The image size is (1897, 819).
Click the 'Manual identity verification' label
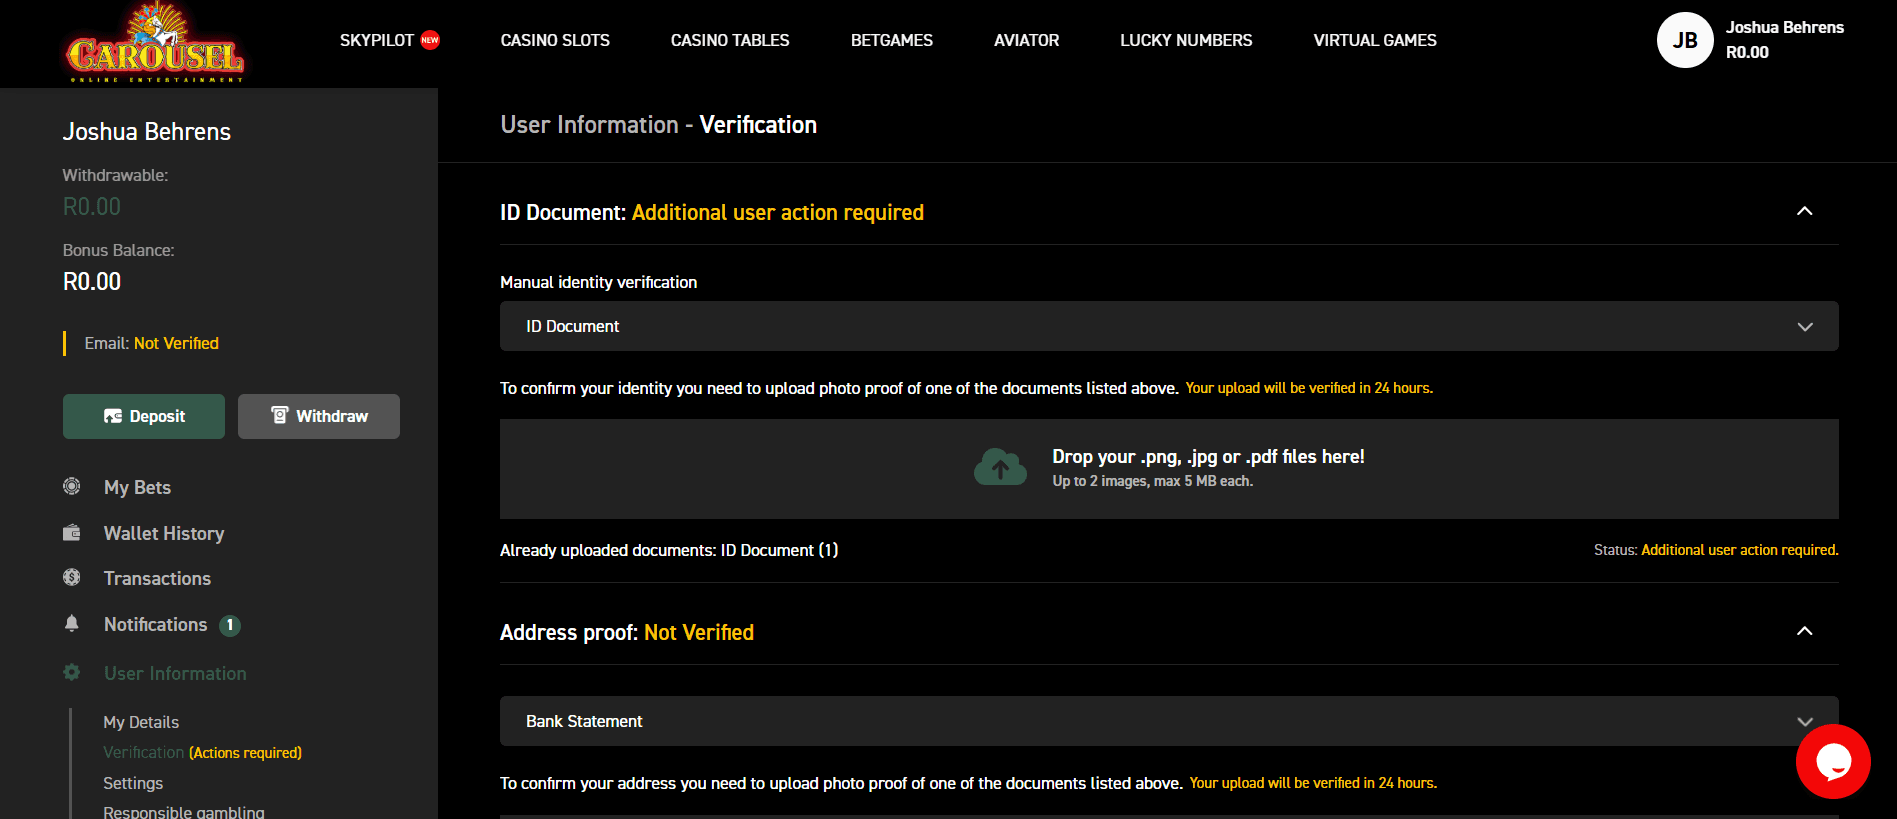[x=598, y=282]
